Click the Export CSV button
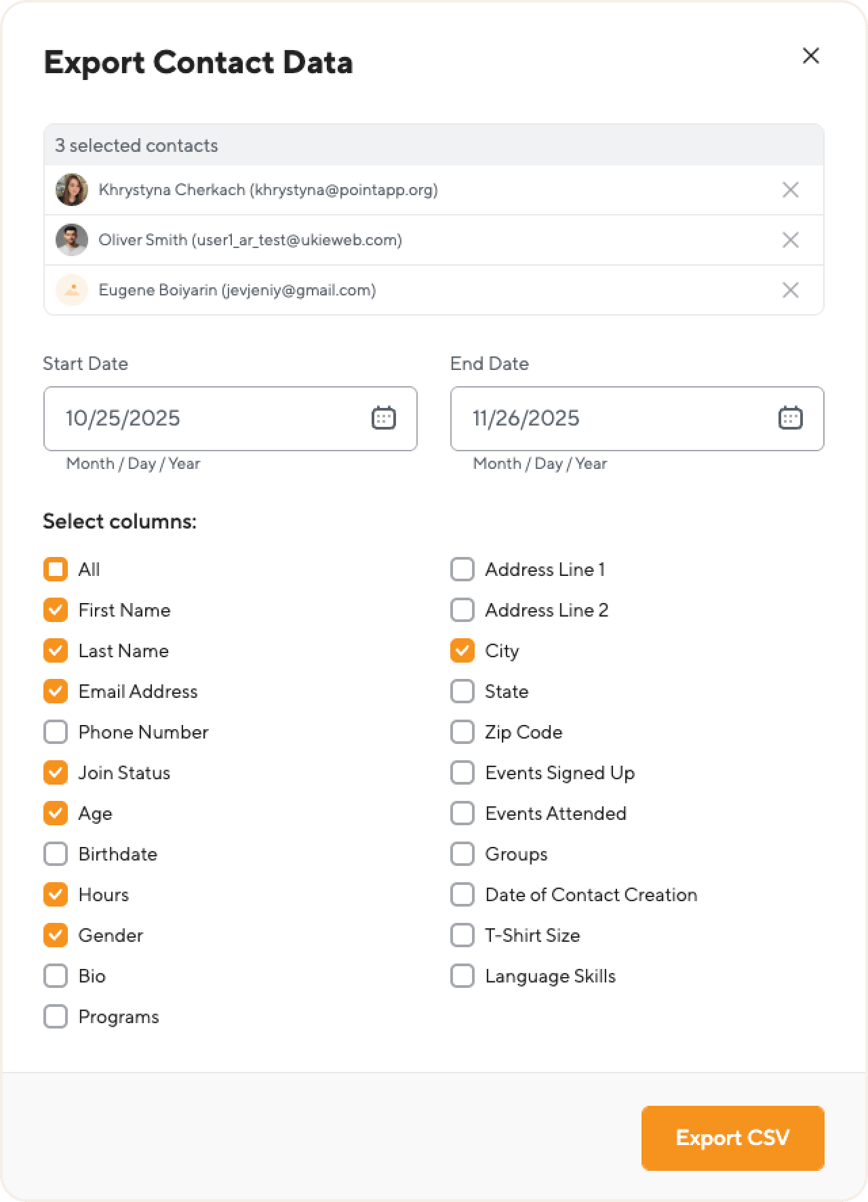The width and height of the screenshot is (868, 1202). [733, 1138]
